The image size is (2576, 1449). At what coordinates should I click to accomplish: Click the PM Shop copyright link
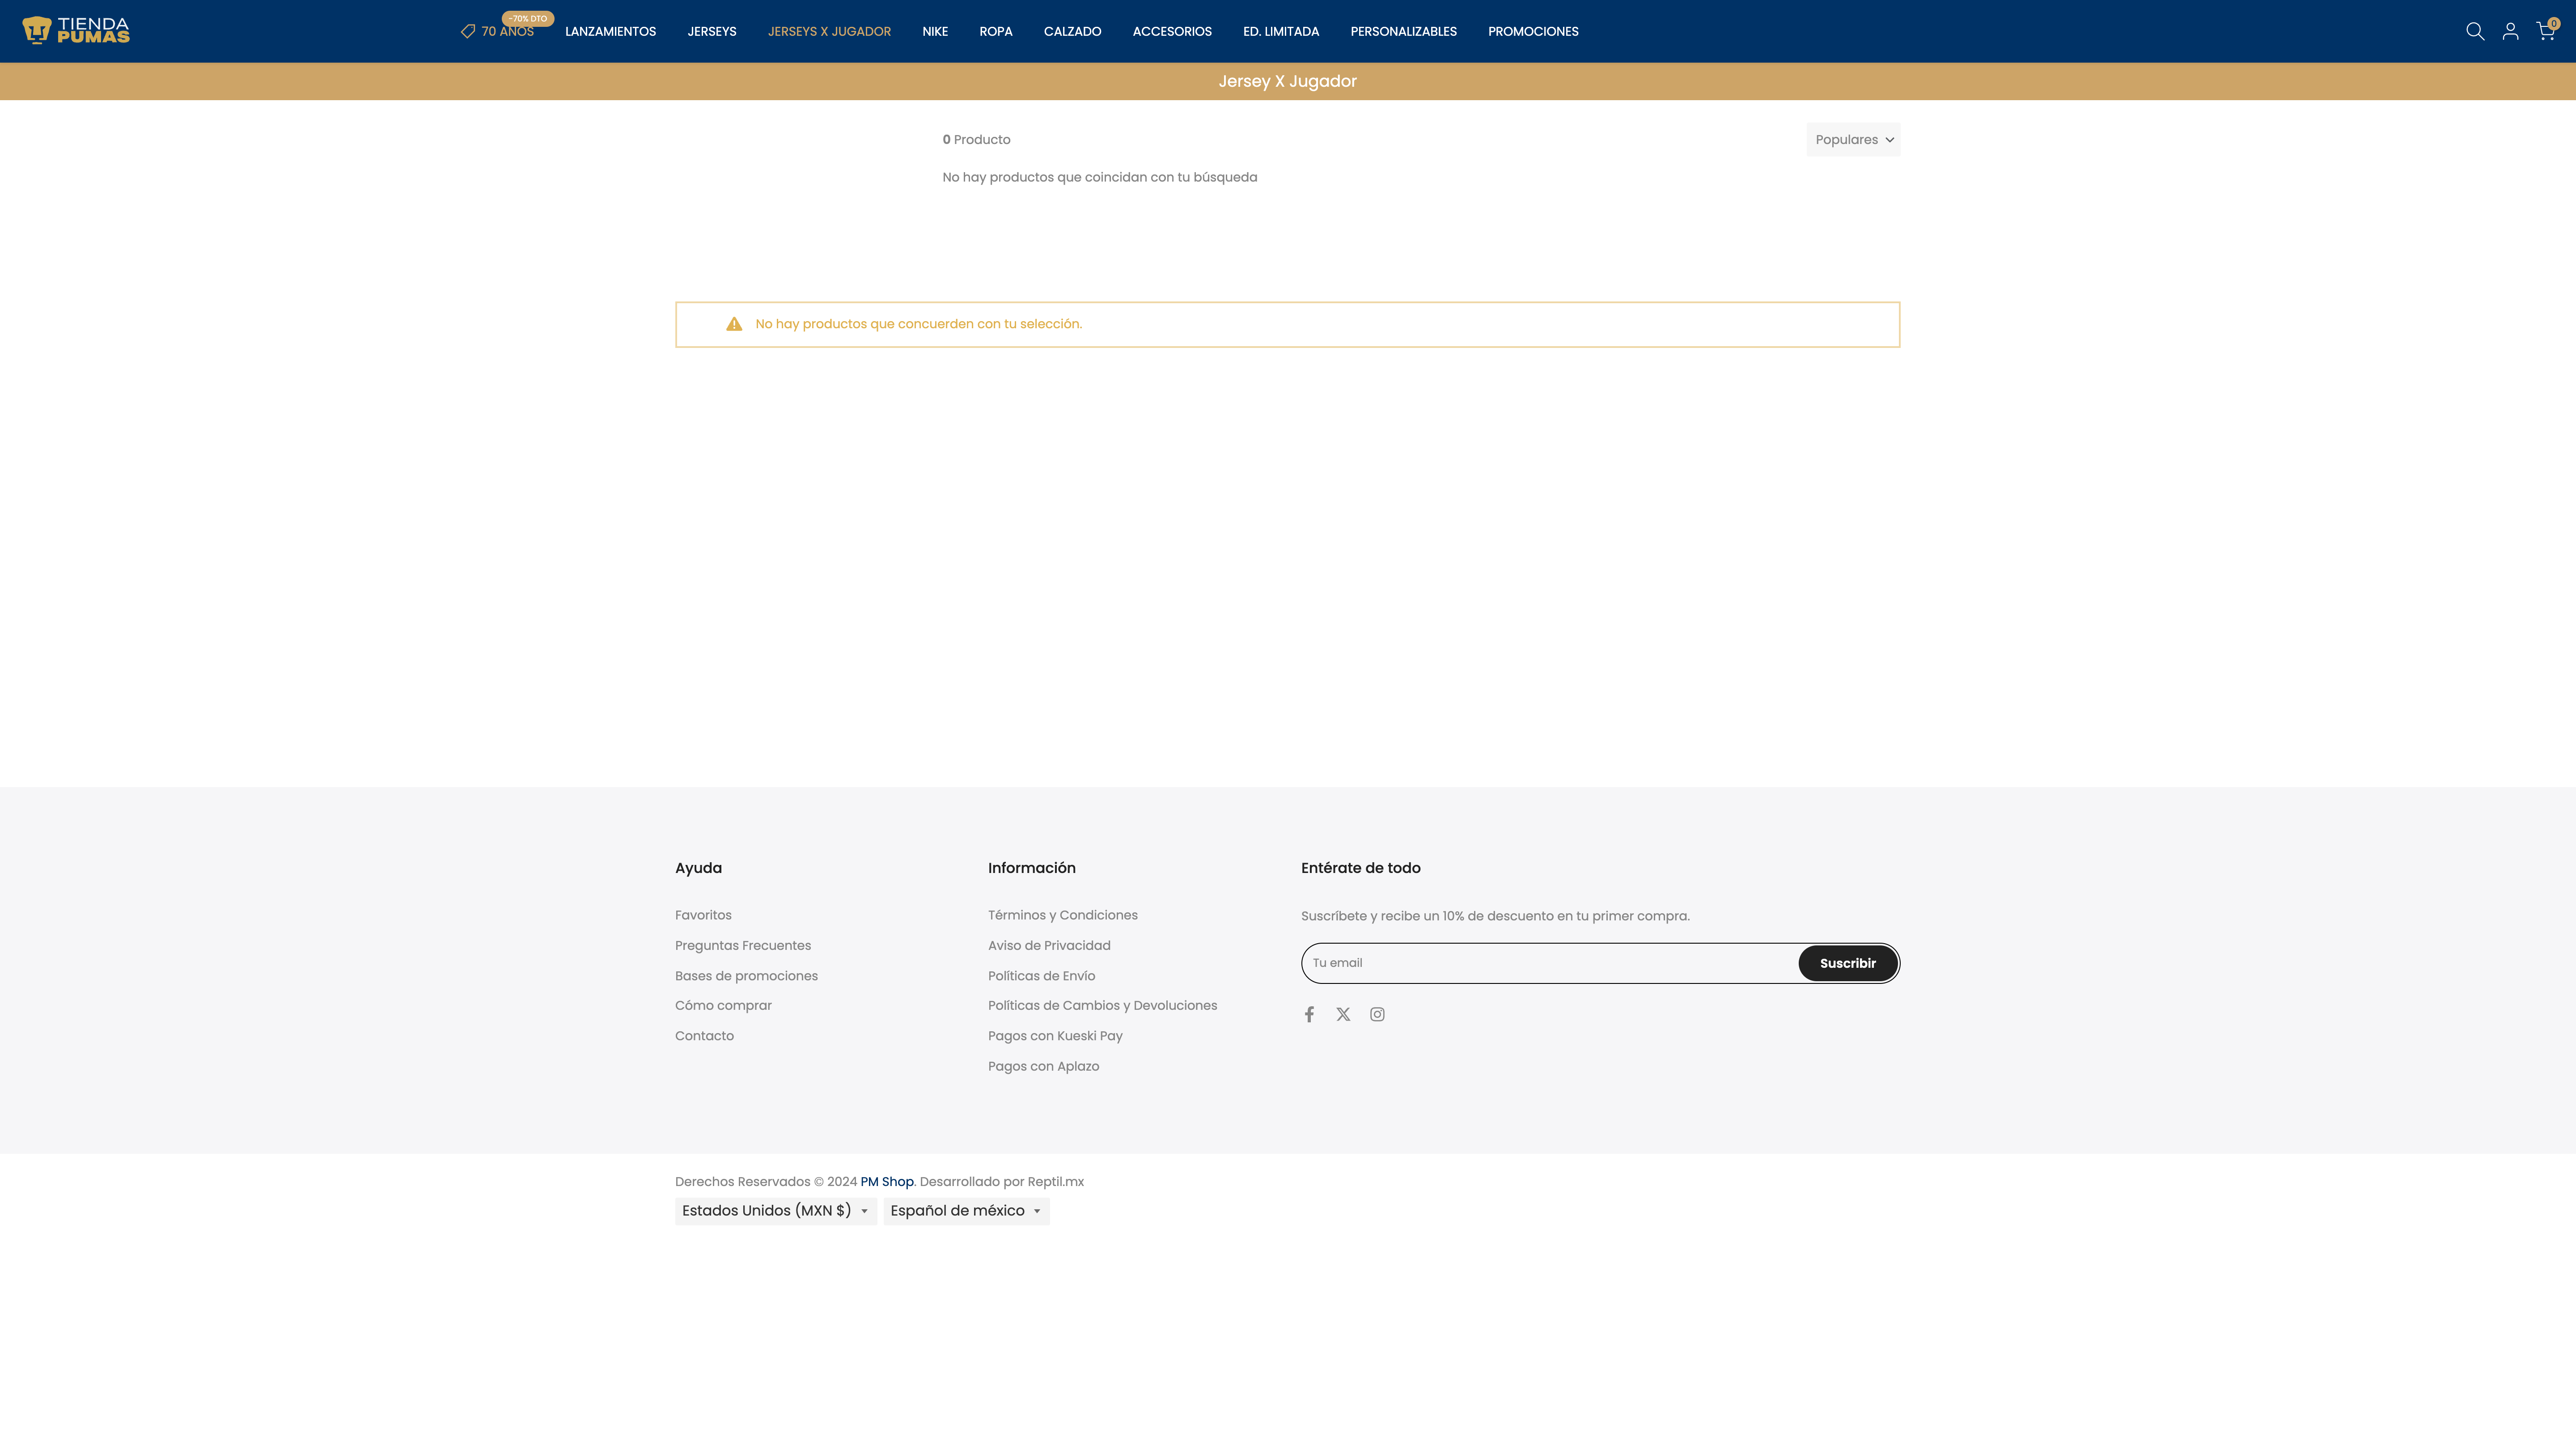click(886, 1181)
